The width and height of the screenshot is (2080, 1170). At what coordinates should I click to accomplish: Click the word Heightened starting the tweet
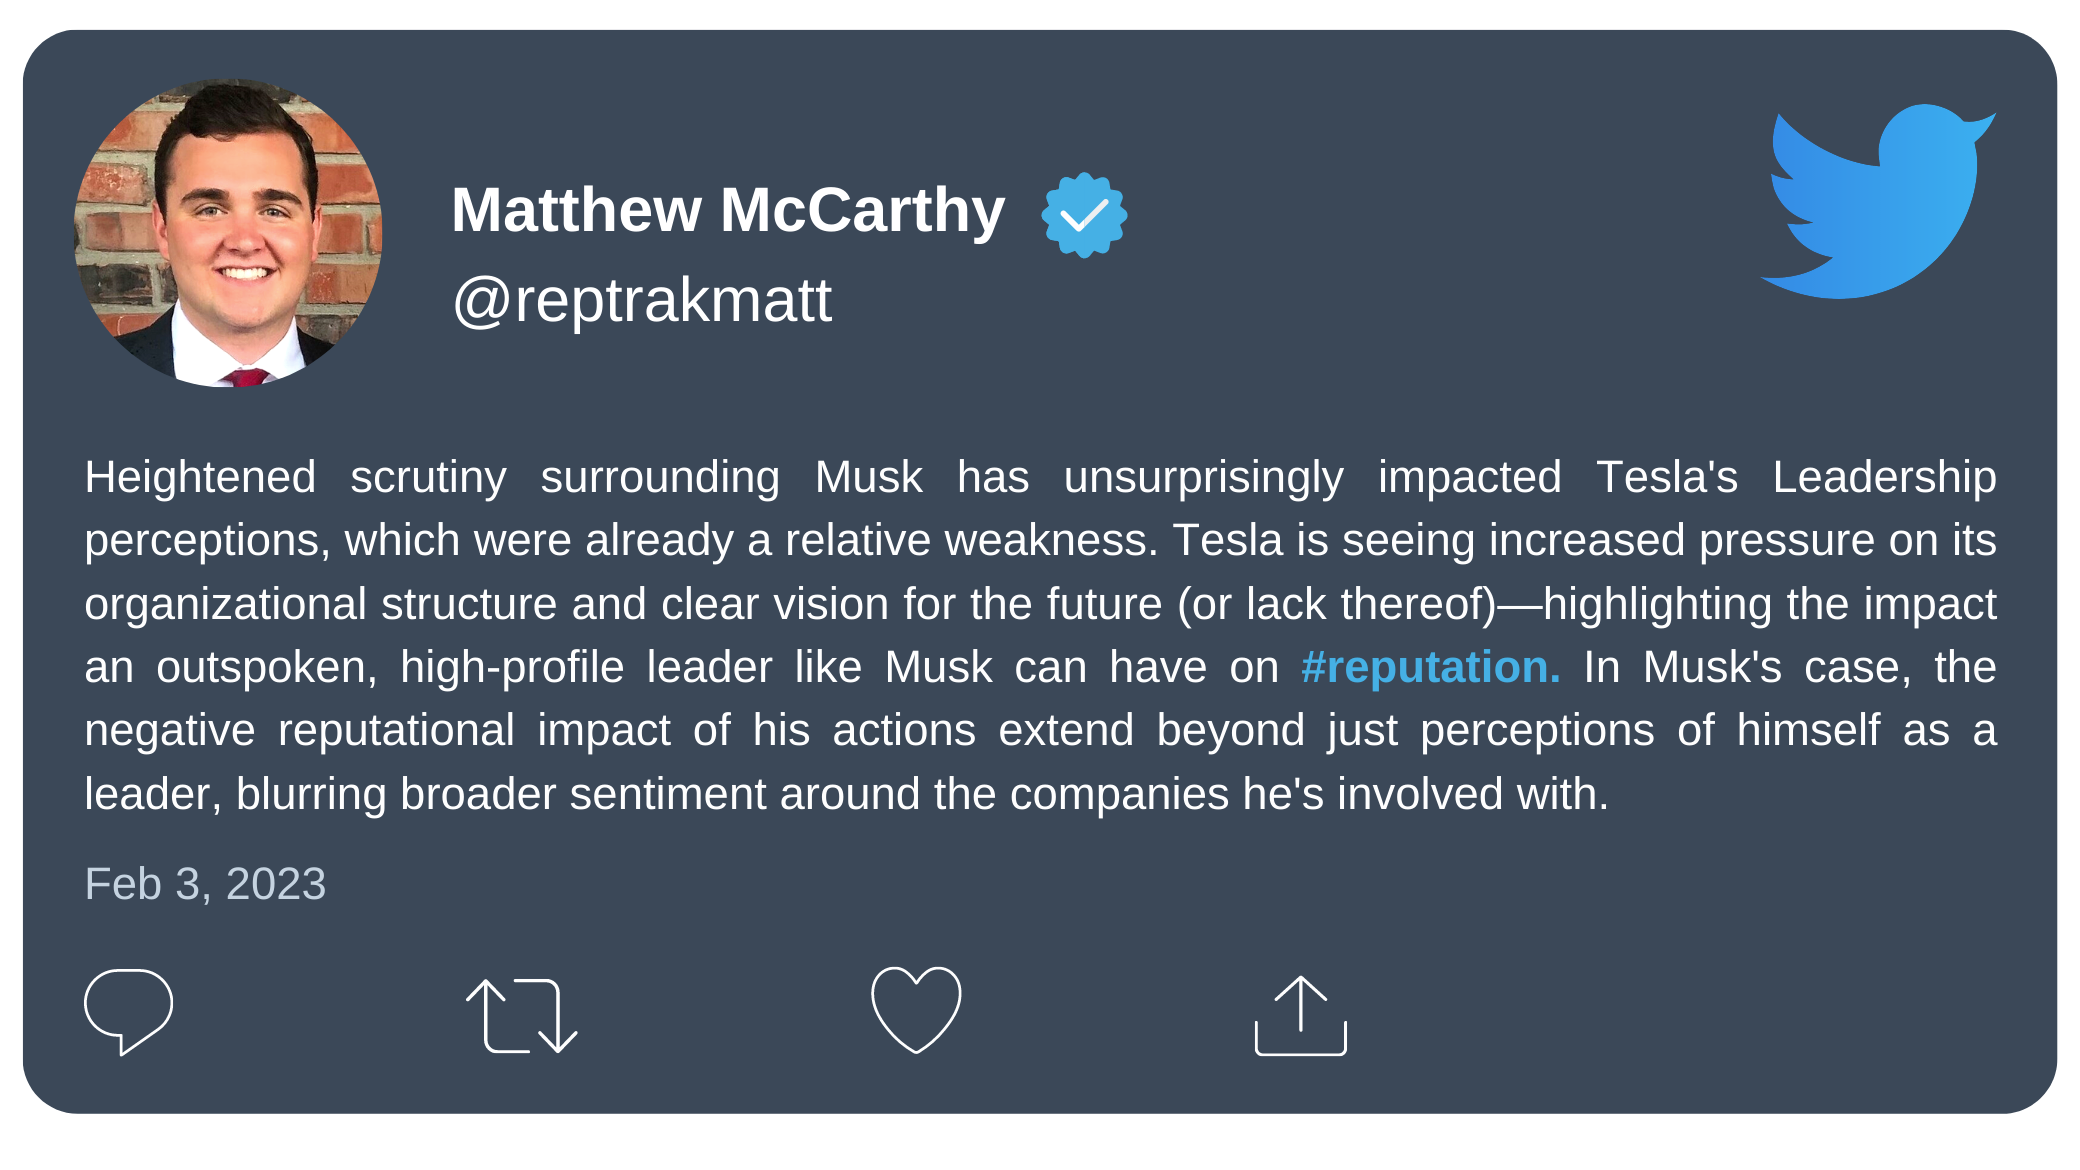tap(200, 477)
